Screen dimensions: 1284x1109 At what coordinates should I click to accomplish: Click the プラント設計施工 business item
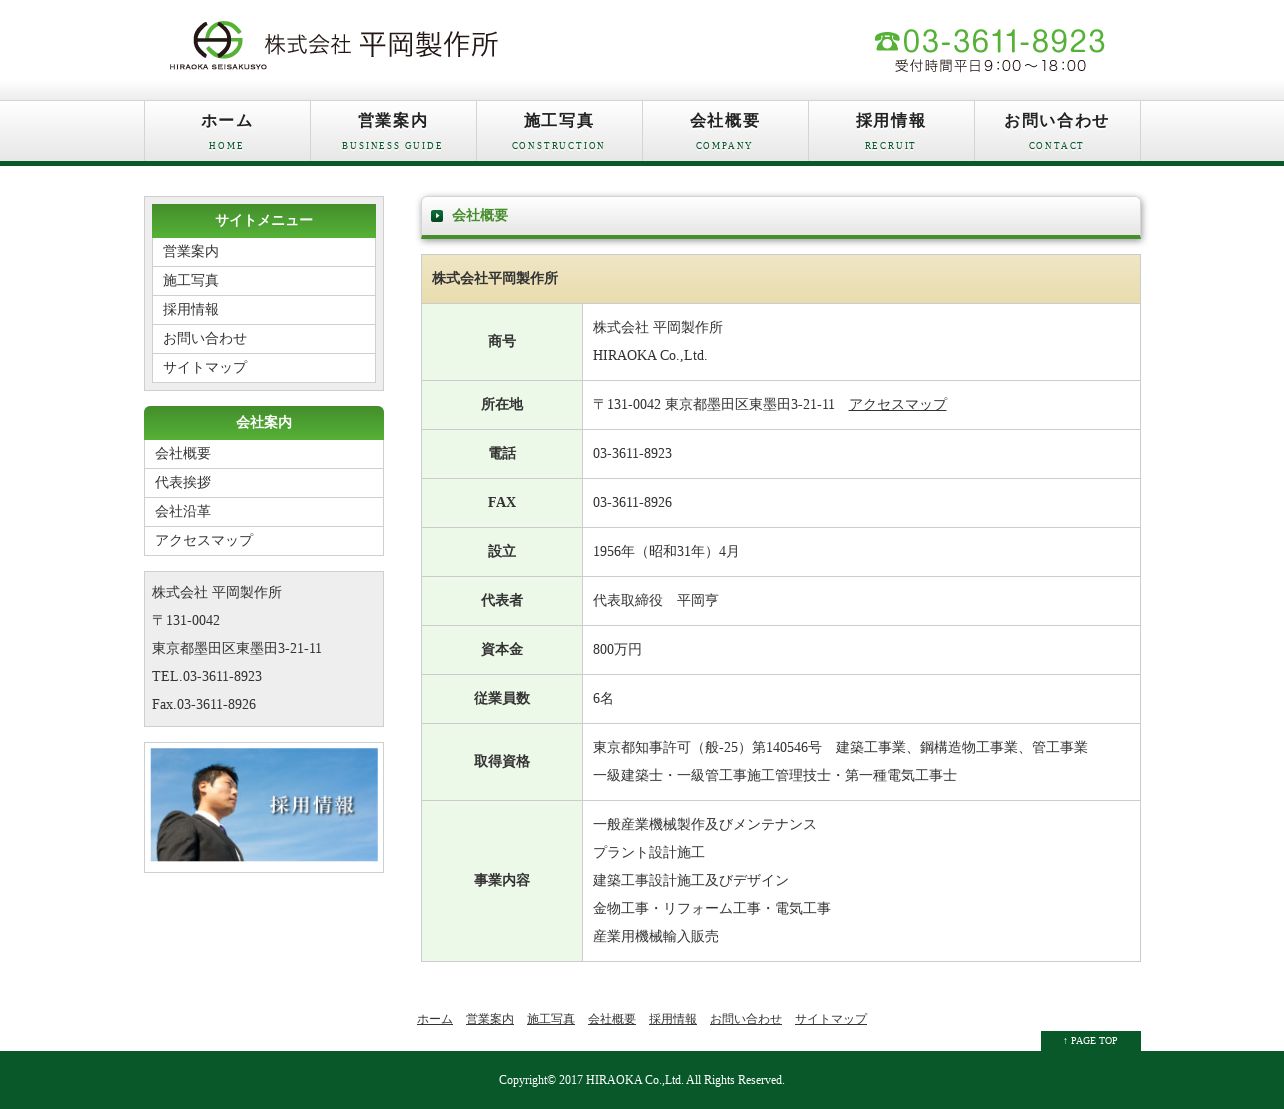(x=649, y=853)
